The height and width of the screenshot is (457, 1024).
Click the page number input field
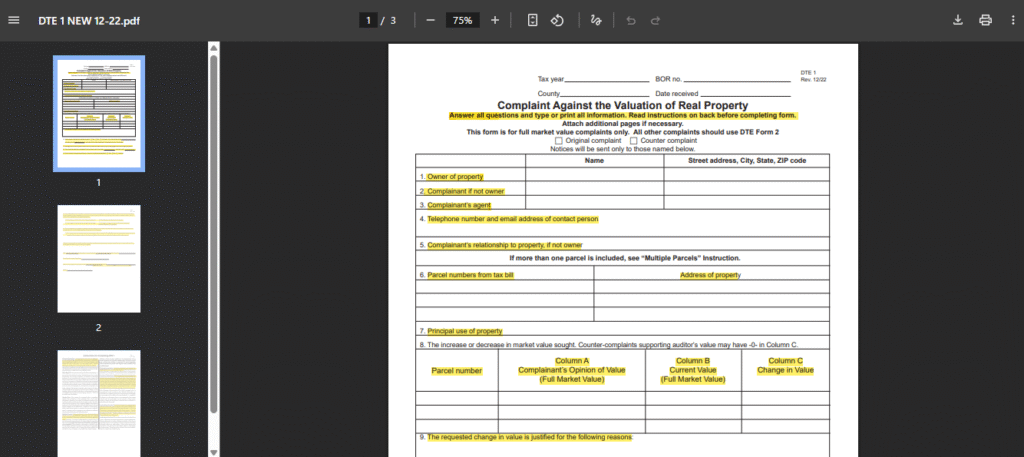[368, 20]
